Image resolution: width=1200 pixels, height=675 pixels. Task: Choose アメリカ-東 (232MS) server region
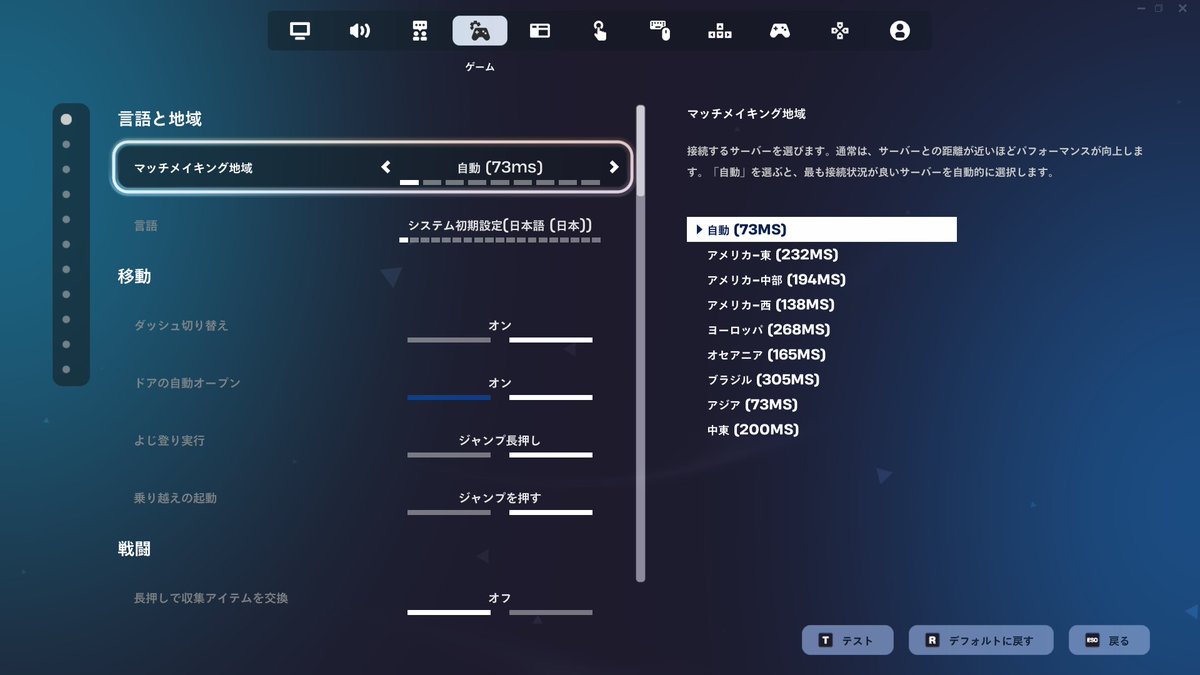tap(772, 255)
